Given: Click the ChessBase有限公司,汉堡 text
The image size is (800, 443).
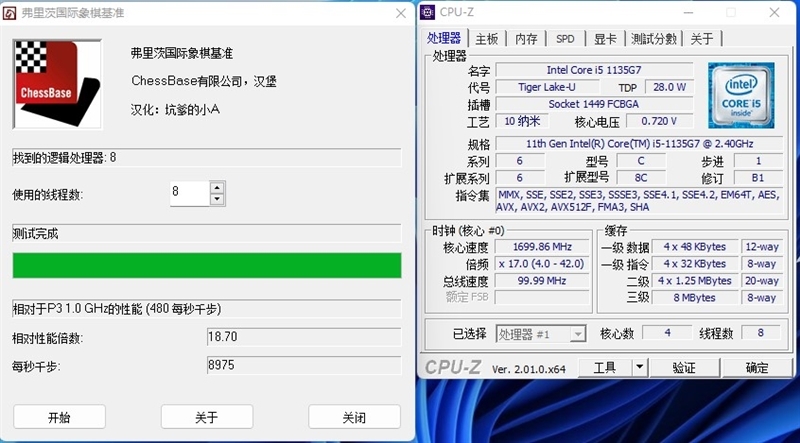Looking at the screenshot, I should point(204,81).
